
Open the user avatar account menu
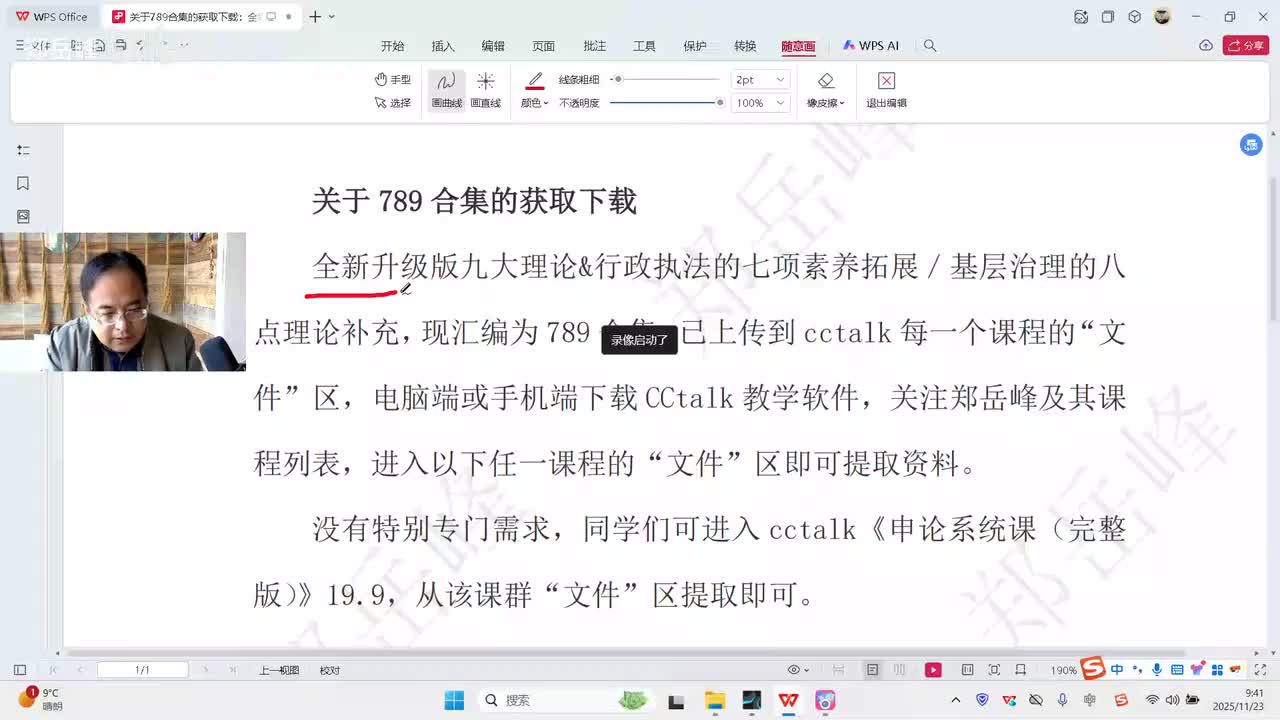click(x=1162, y=16)
